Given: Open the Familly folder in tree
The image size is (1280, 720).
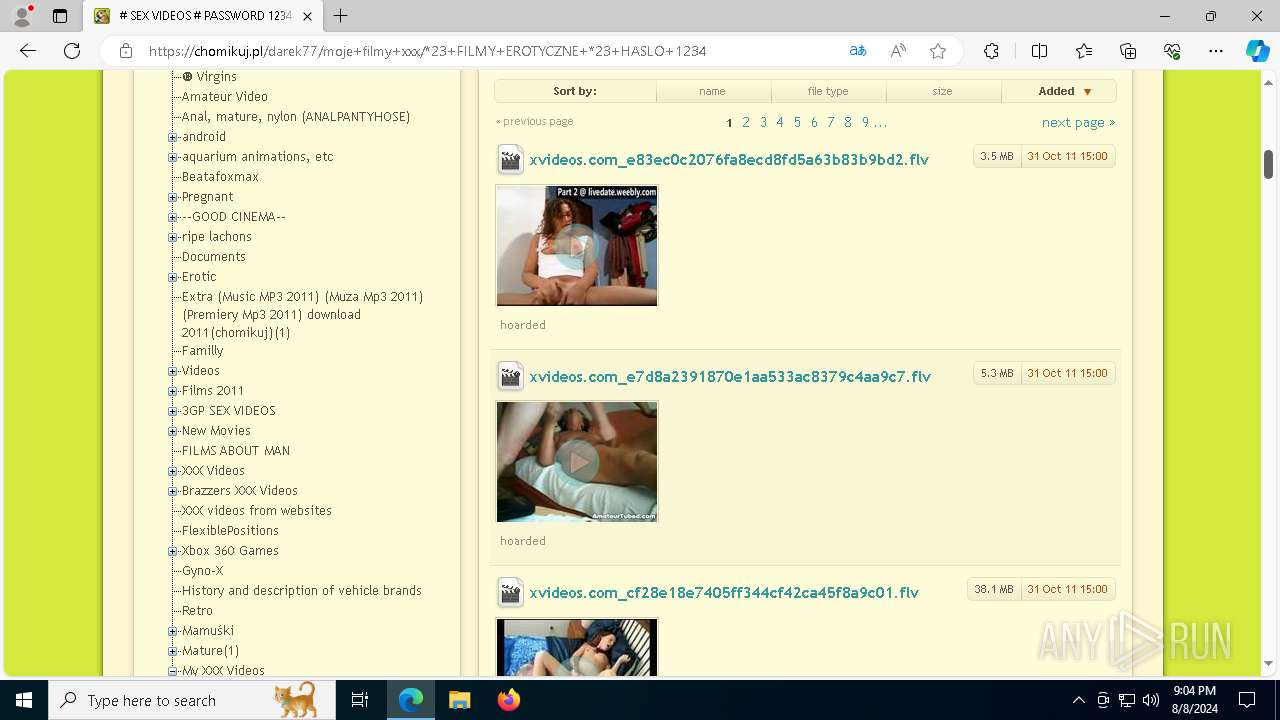Looking at the screenshot, I should point(203,351).
